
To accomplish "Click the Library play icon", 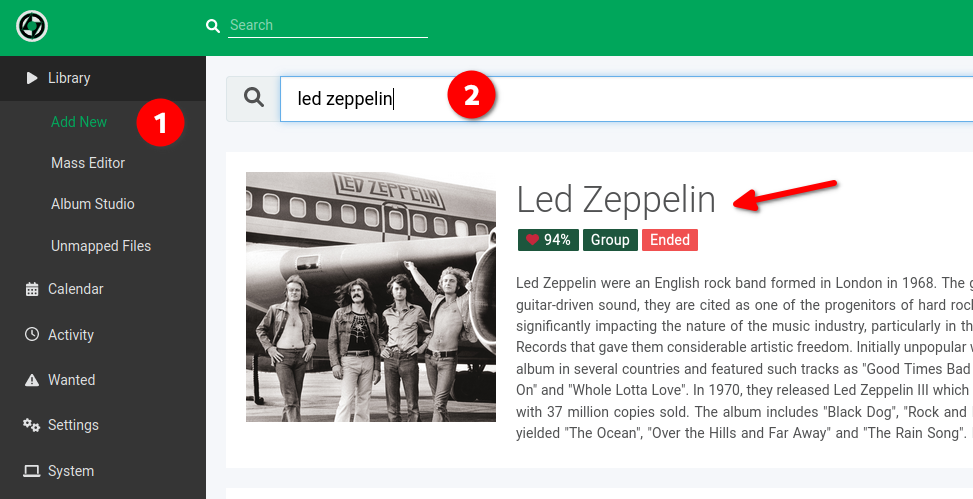I will pyautogui.click(x=32, y=78).
